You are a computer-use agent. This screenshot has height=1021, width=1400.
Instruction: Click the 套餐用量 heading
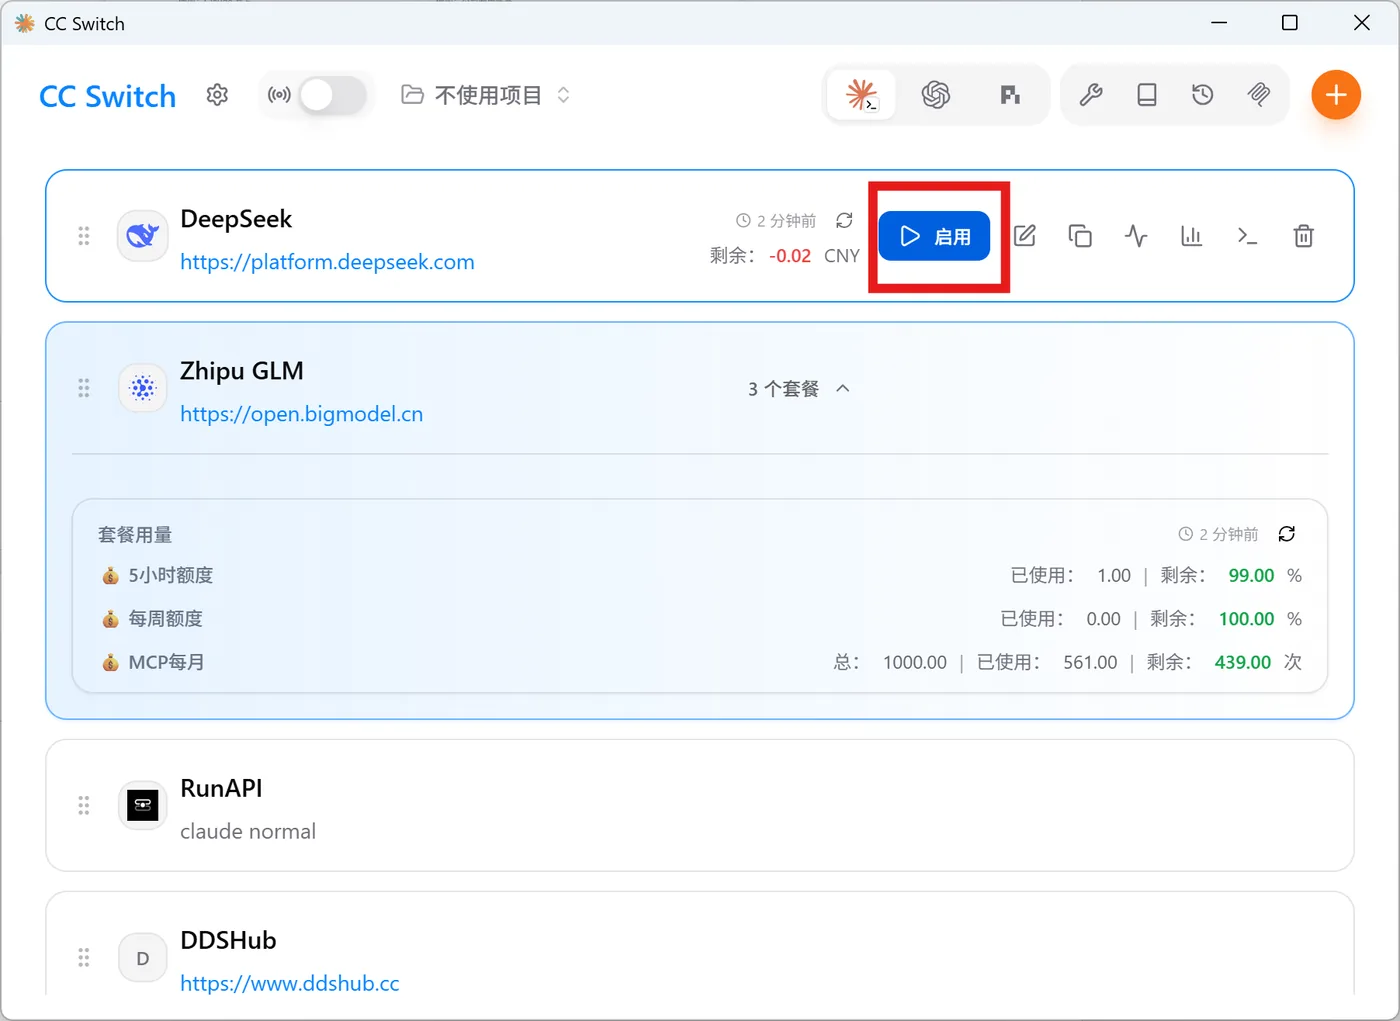click(x=135, y=535)
